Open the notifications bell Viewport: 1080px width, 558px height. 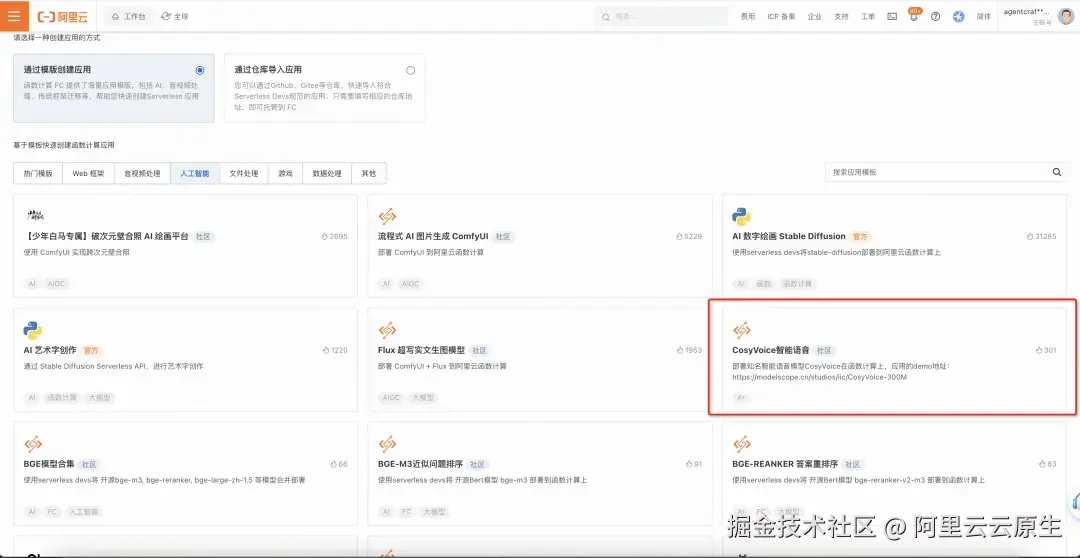(x=914, y=17)
